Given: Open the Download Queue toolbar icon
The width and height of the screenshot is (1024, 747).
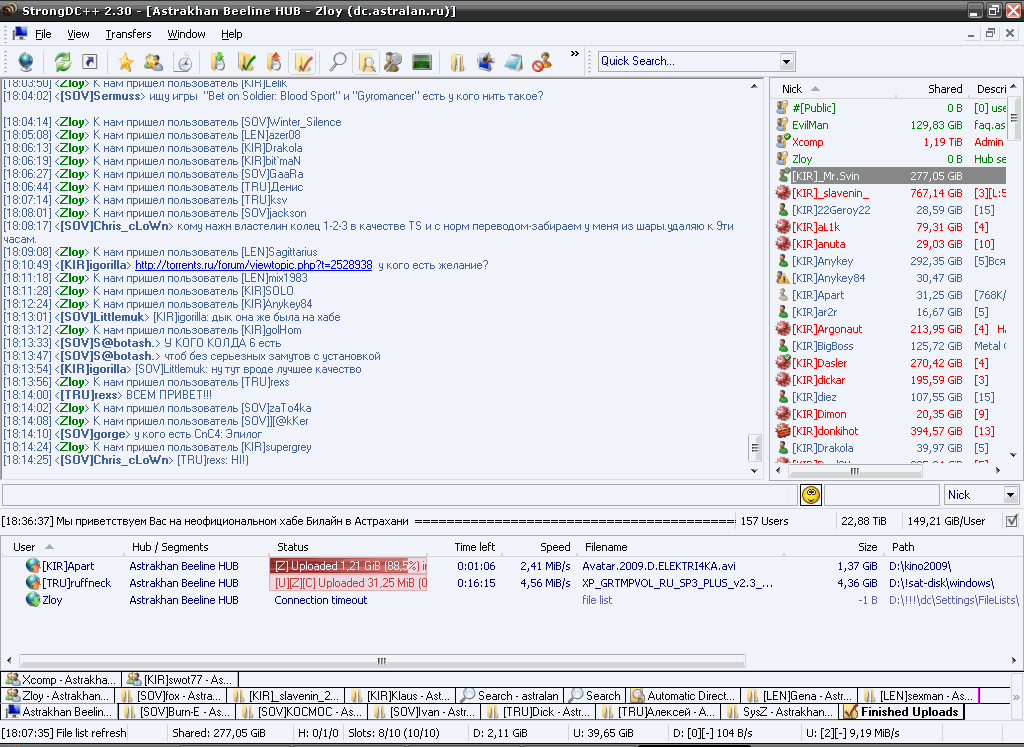Looking at the screenshot, I should coord(218,62).
